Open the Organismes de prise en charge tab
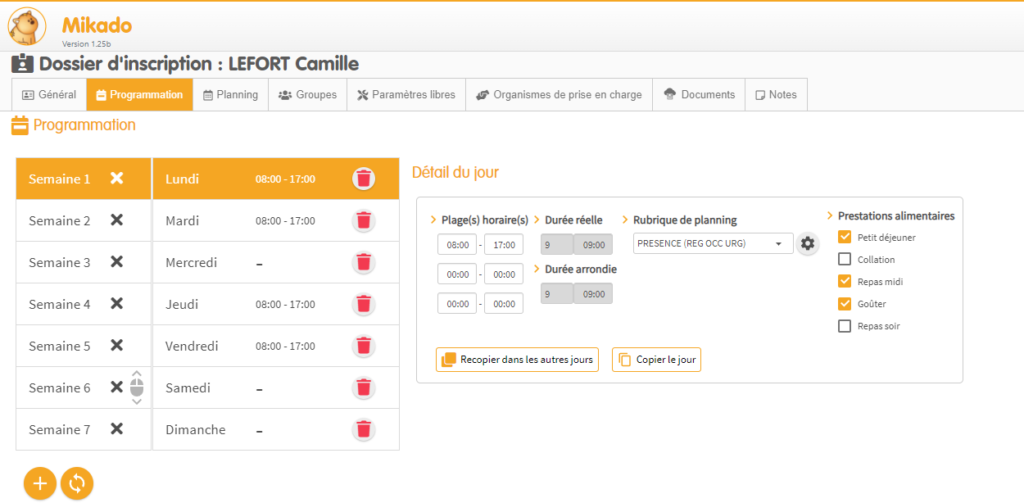Viewport: 1024px width, 503px height. [x=558, y=95]
